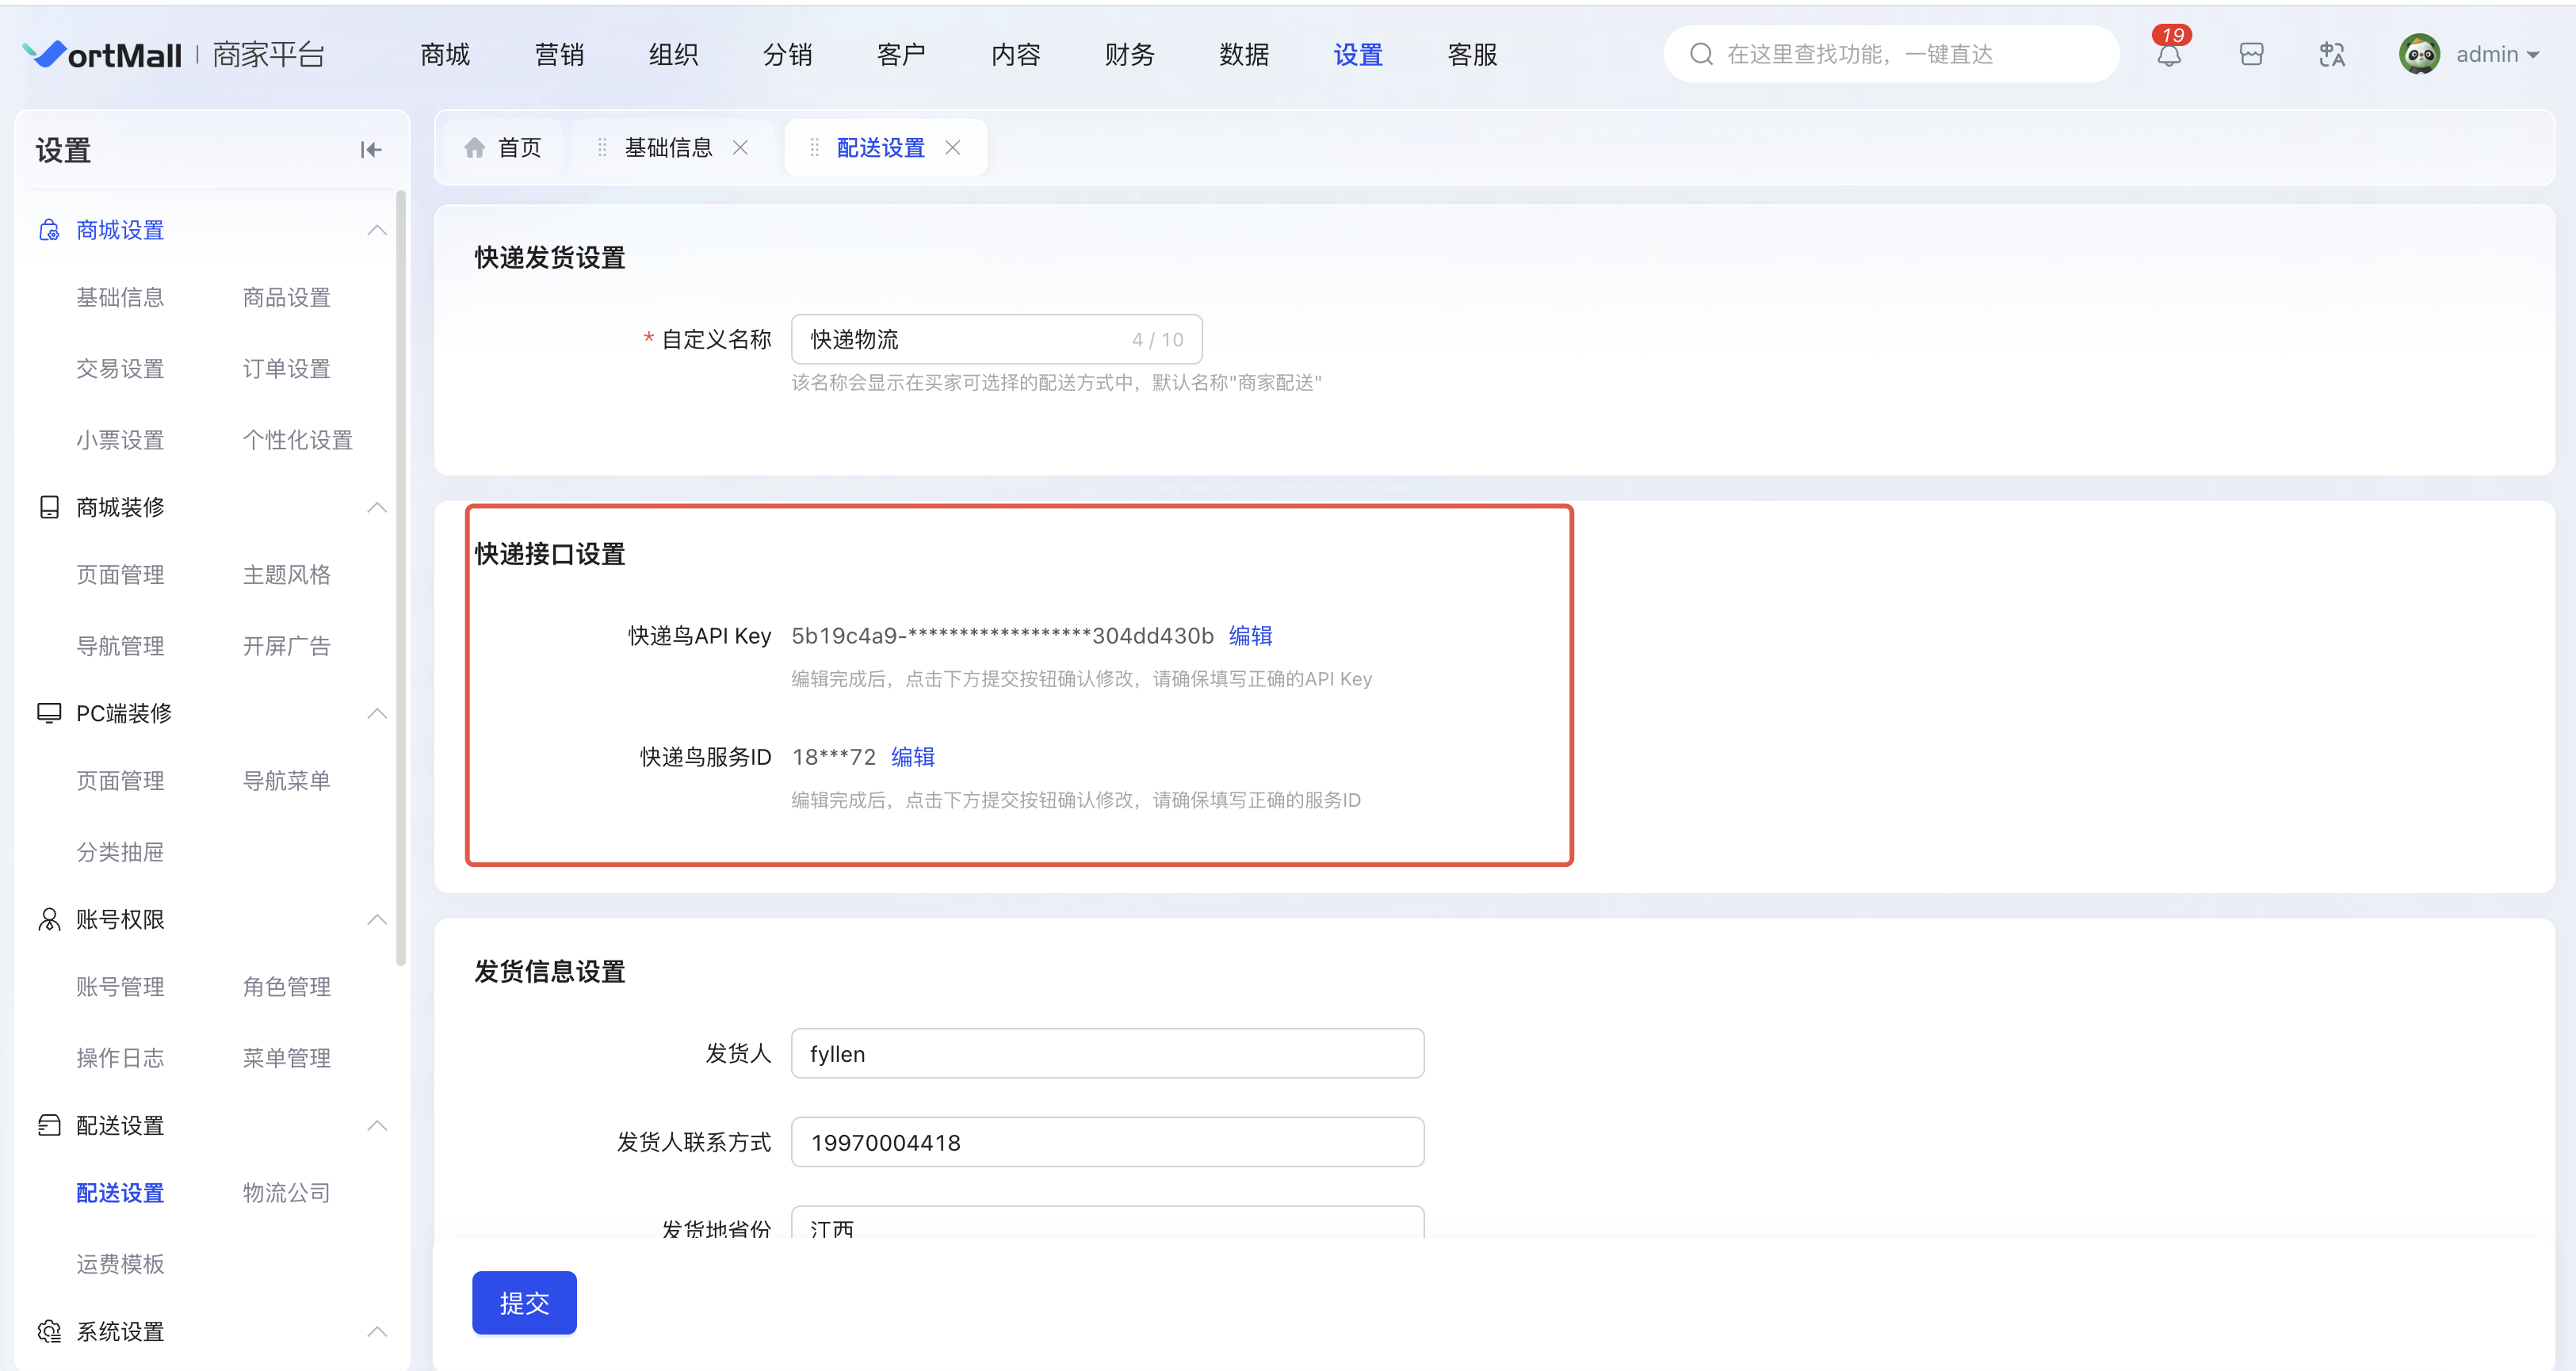Image resolution: width=2576 pixels, height=1371 pixels.
Task: Click the language translate icon
Action: click(2331, 55)
